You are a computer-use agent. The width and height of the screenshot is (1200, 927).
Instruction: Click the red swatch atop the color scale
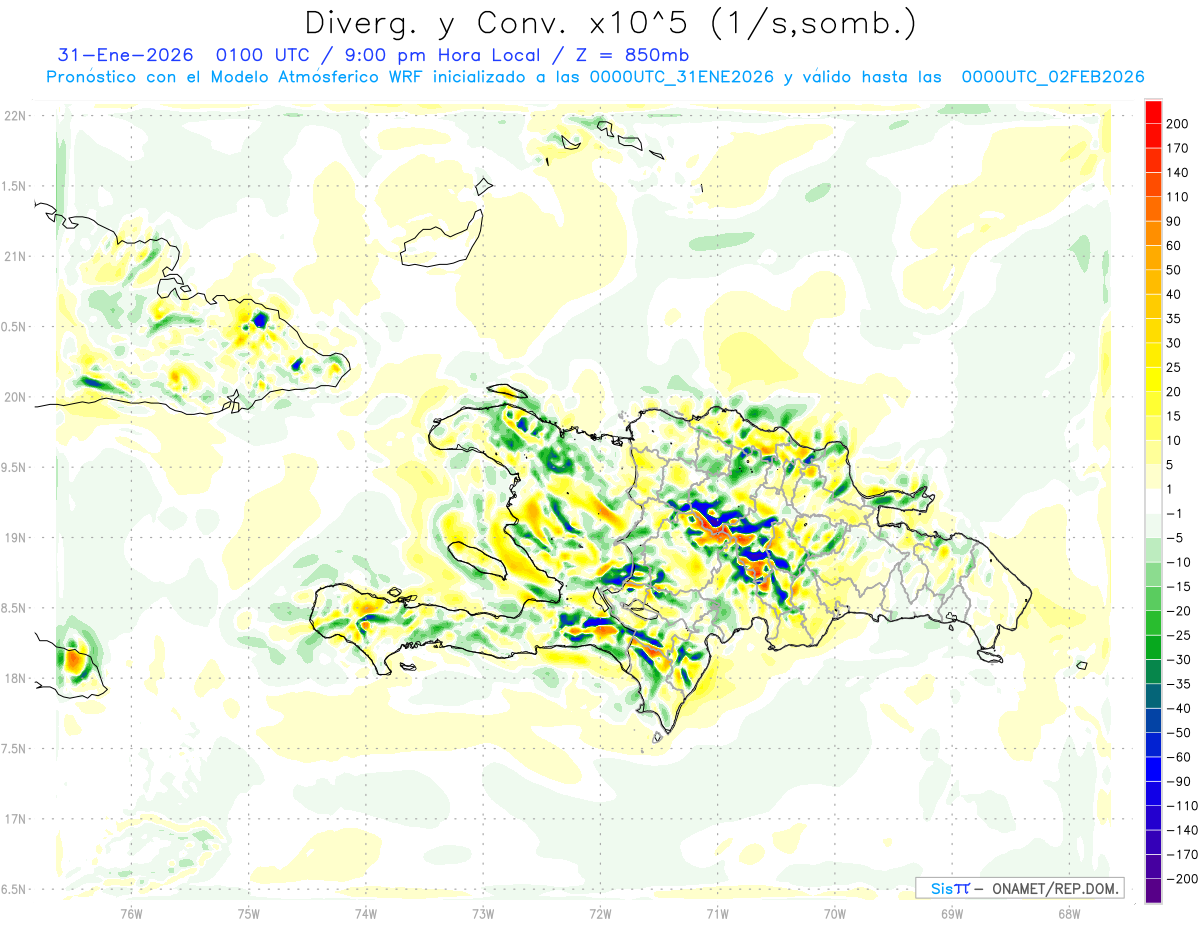pyautogui.click(x=1154, y=112)
